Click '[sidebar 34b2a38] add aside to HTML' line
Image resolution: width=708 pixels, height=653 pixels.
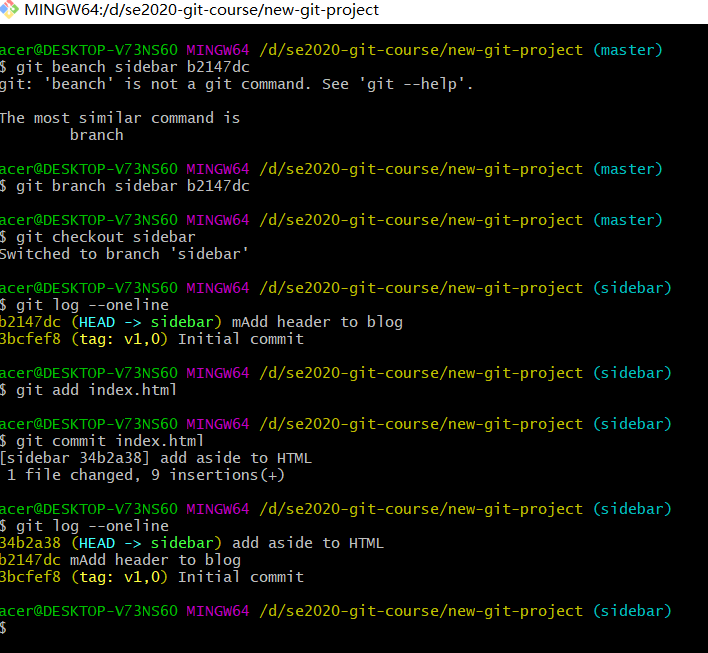tap(156, 458)
